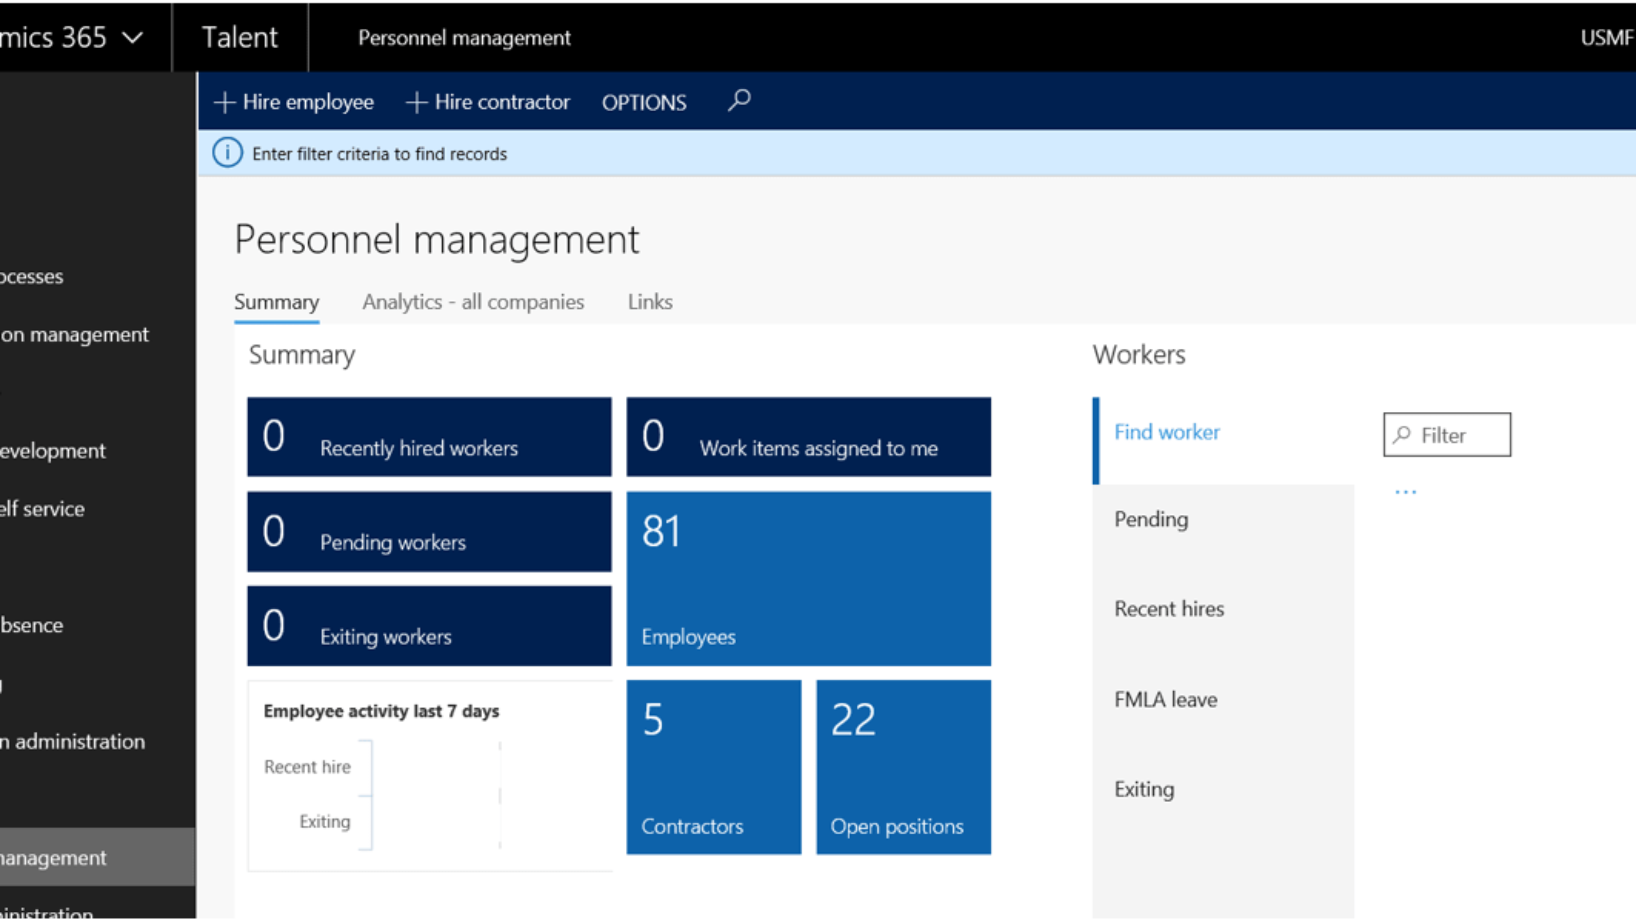Switch to the Summary tab

pos(276,302)
